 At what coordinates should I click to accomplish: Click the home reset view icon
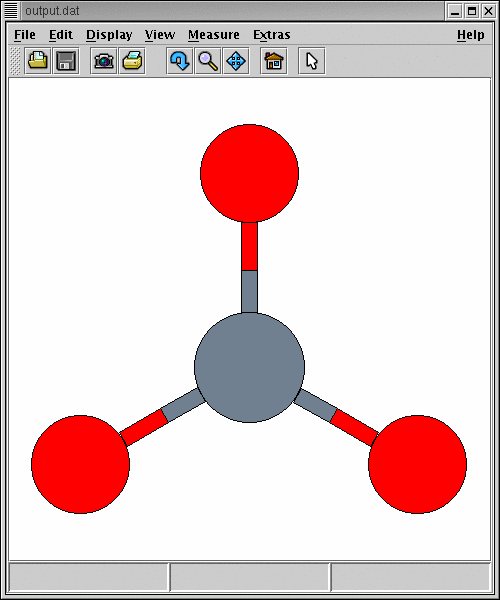(x=274, y=61)
